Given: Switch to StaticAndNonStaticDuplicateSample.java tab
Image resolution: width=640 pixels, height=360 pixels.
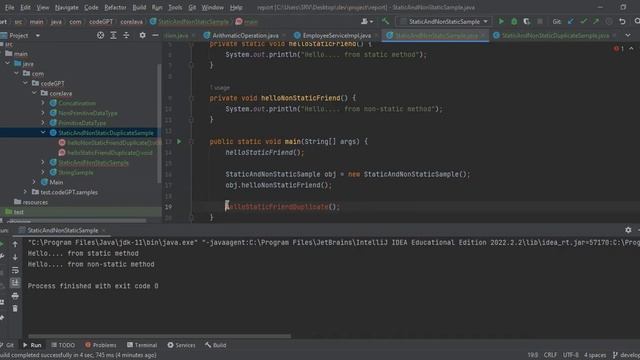Looking at the screenshot, I should pos(556,36).
